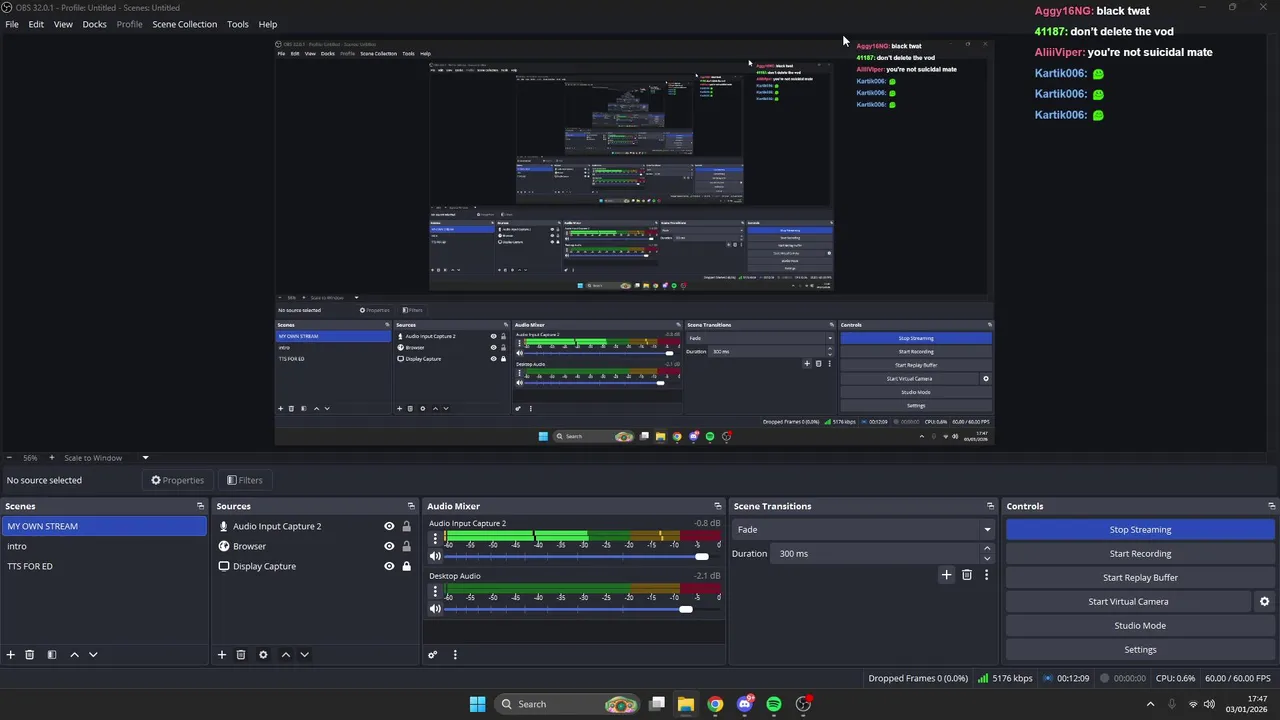The height and width of the screenshot is (720, 1280).
Task: Pop out the Audio Mixer dock
Action: tap(717, 506)
